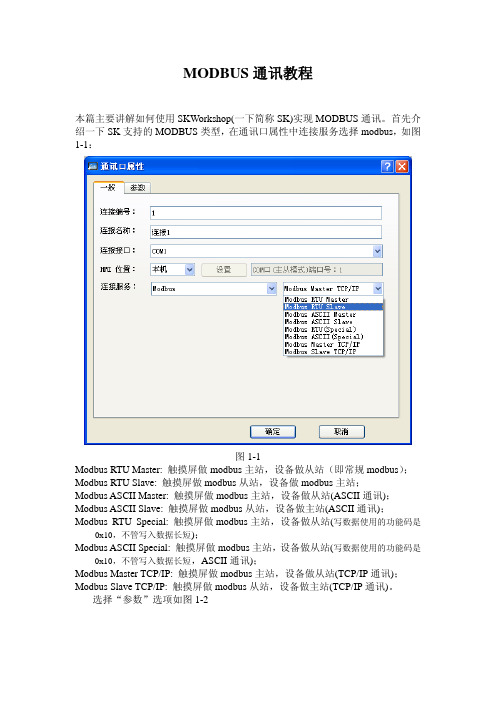Viewport: 496px width, 702px height.
Task: Switch to the 参数 tab
Action: pyautogui.click(x=137, y=188)
